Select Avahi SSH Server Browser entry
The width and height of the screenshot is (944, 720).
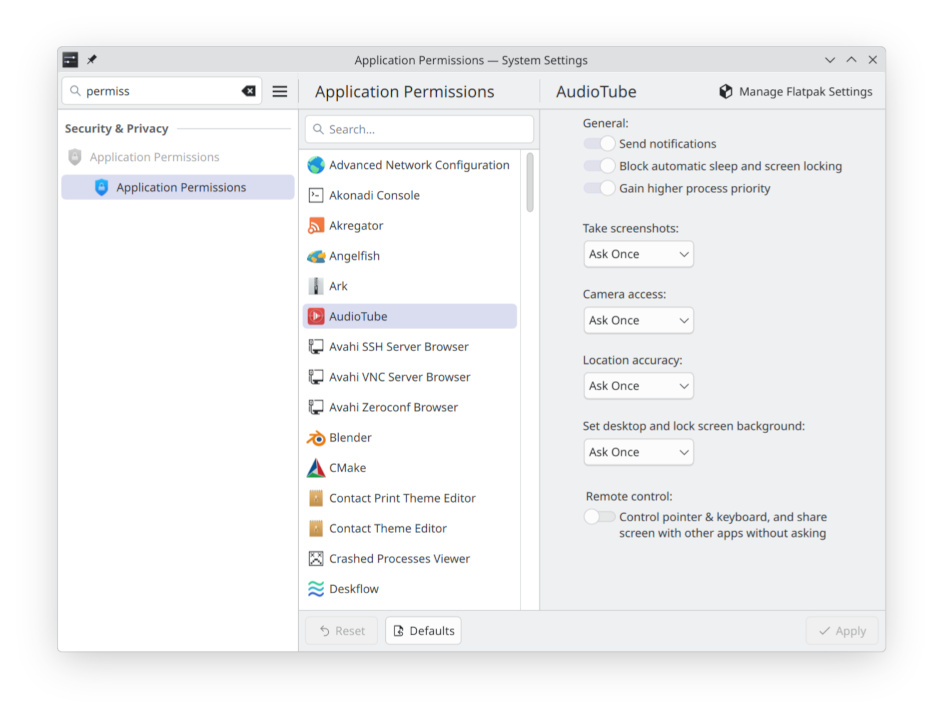[x=398, y=347]
